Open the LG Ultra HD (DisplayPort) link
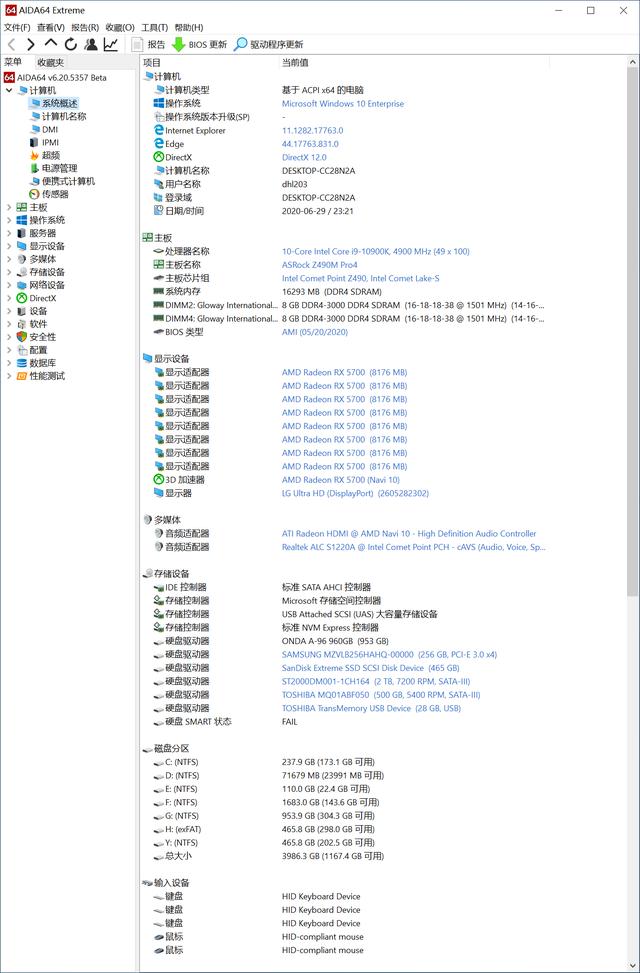The image size is (640, 973). coord(355,493)
